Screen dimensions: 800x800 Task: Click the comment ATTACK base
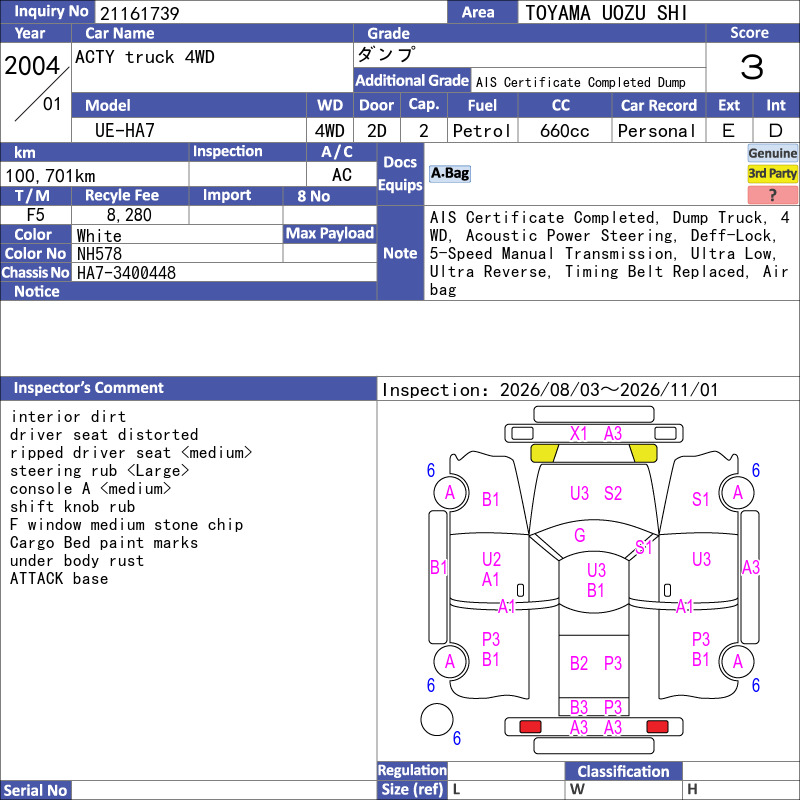click(59, 579)
